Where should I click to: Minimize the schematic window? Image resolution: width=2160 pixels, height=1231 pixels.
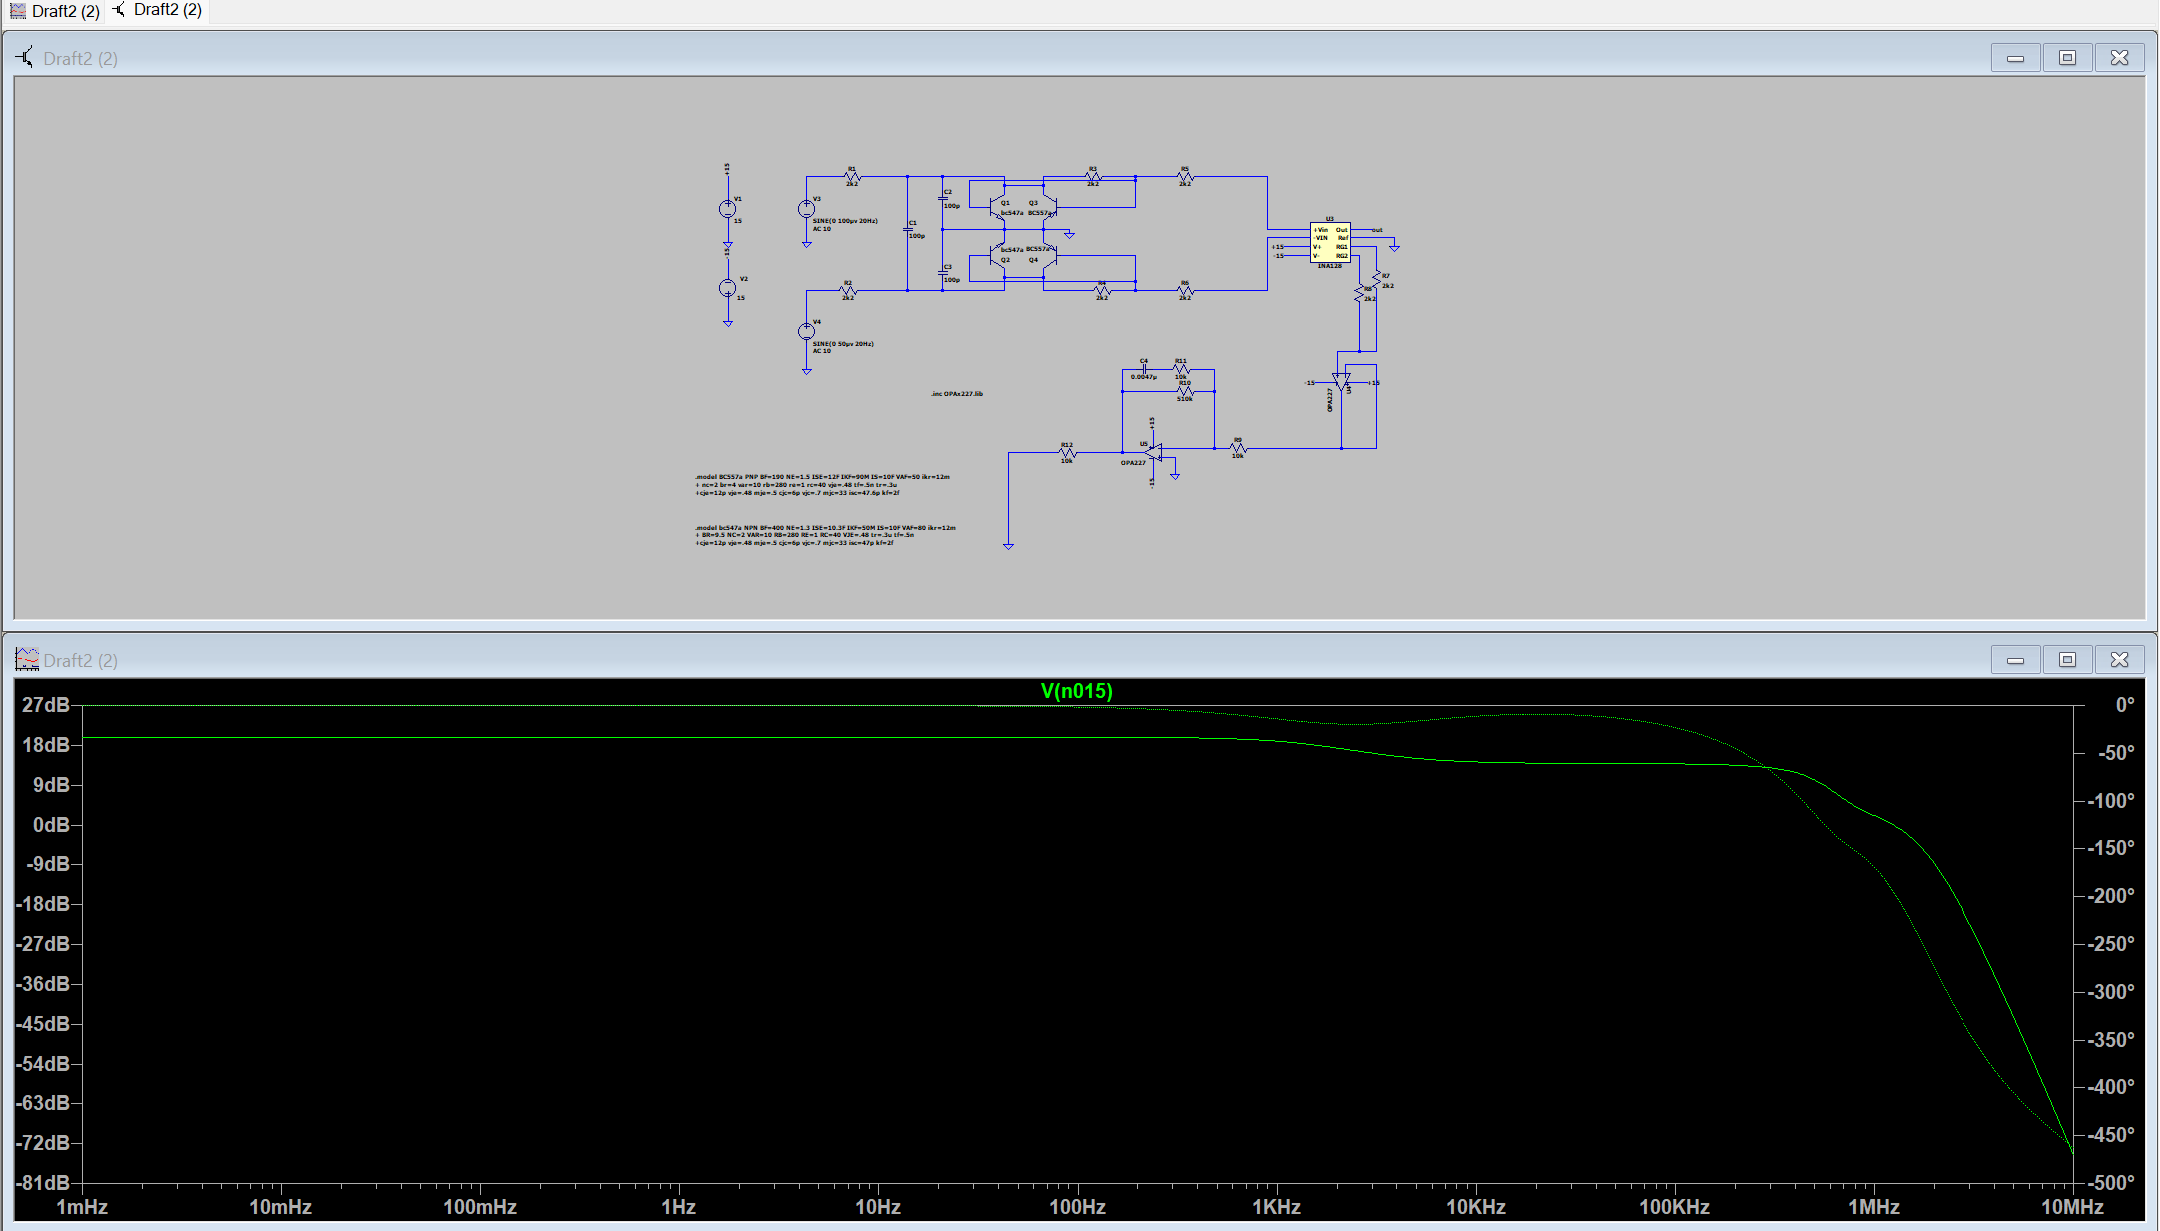coord(2015,58)
